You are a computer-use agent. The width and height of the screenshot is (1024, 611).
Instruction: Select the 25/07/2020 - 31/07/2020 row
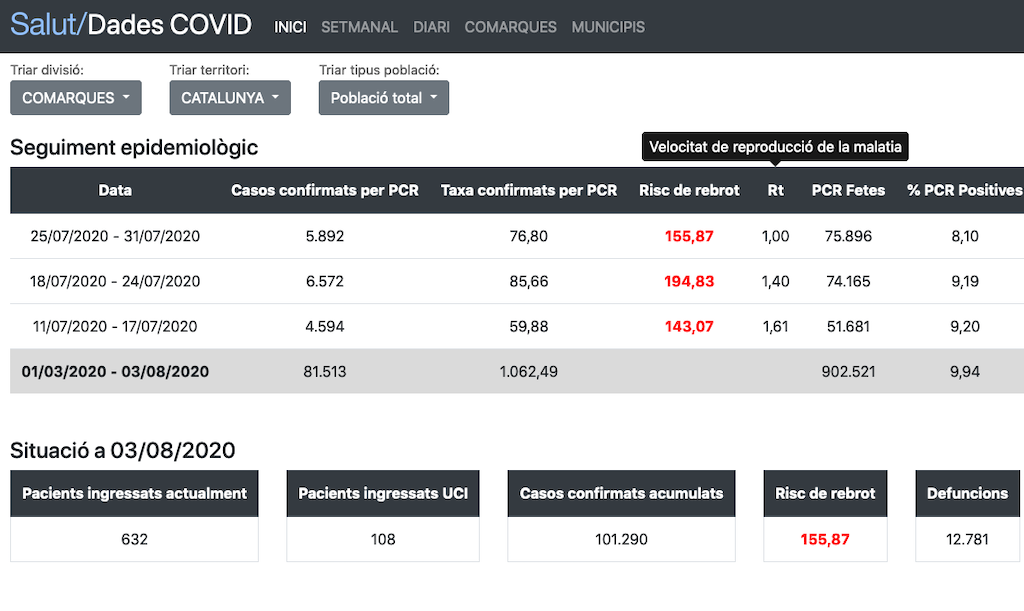click(x=115, y=236)
